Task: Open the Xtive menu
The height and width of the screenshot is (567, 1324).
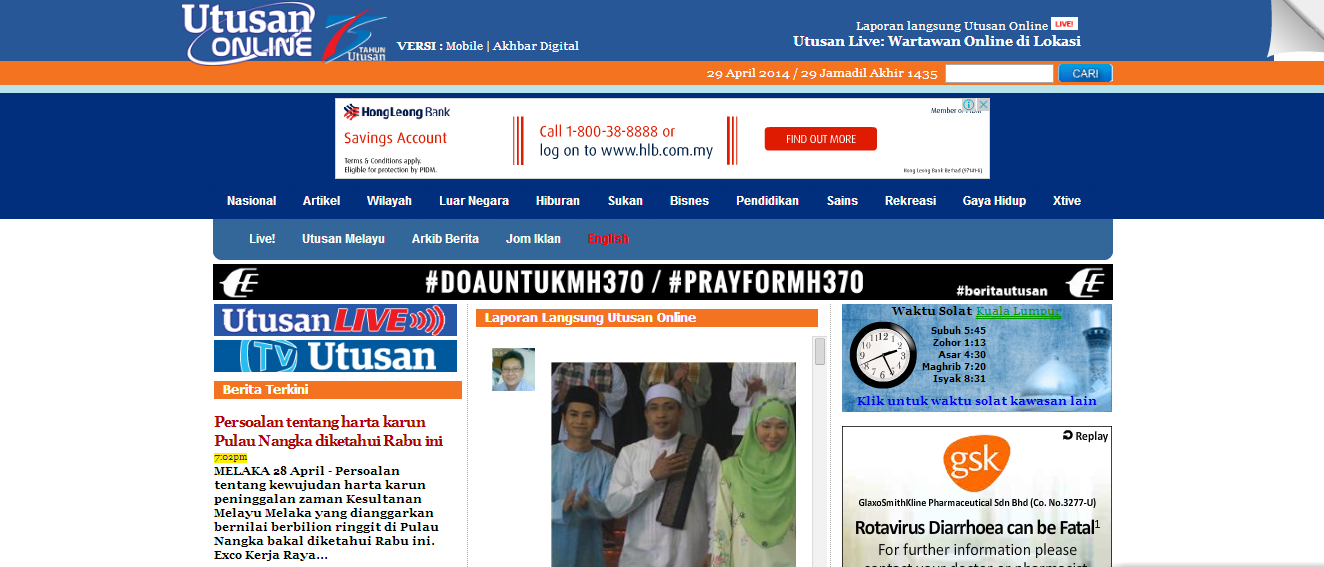Action: (x=1067, y=201)
